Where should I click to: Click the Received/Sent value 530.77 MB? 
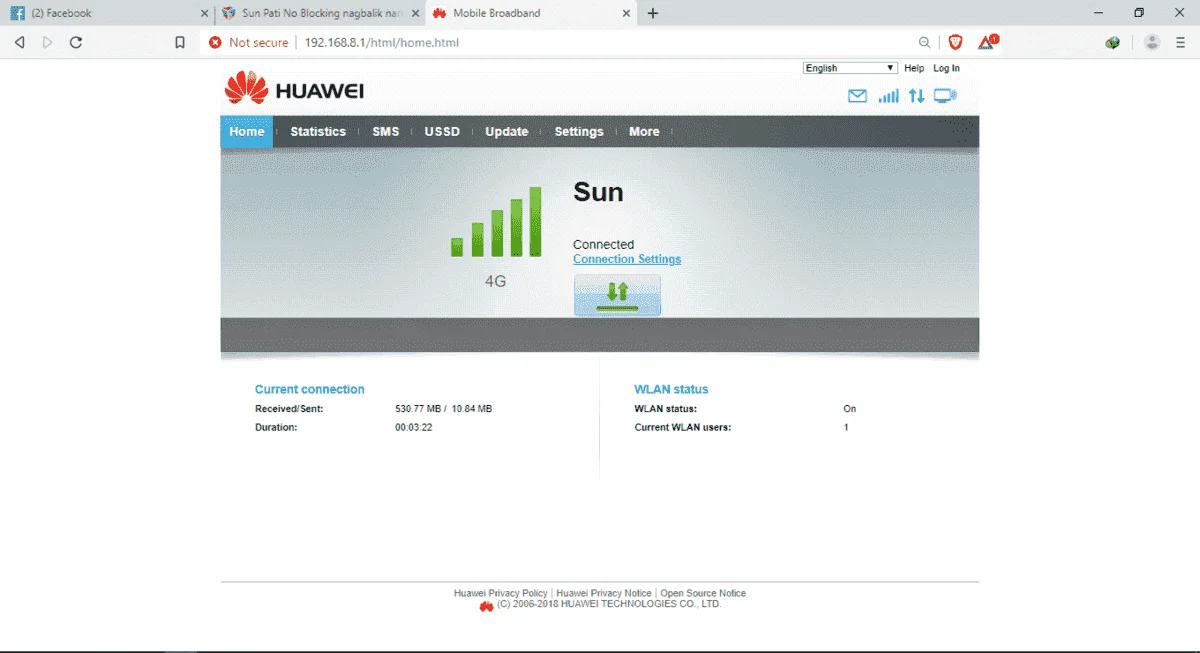coord(418,409)
